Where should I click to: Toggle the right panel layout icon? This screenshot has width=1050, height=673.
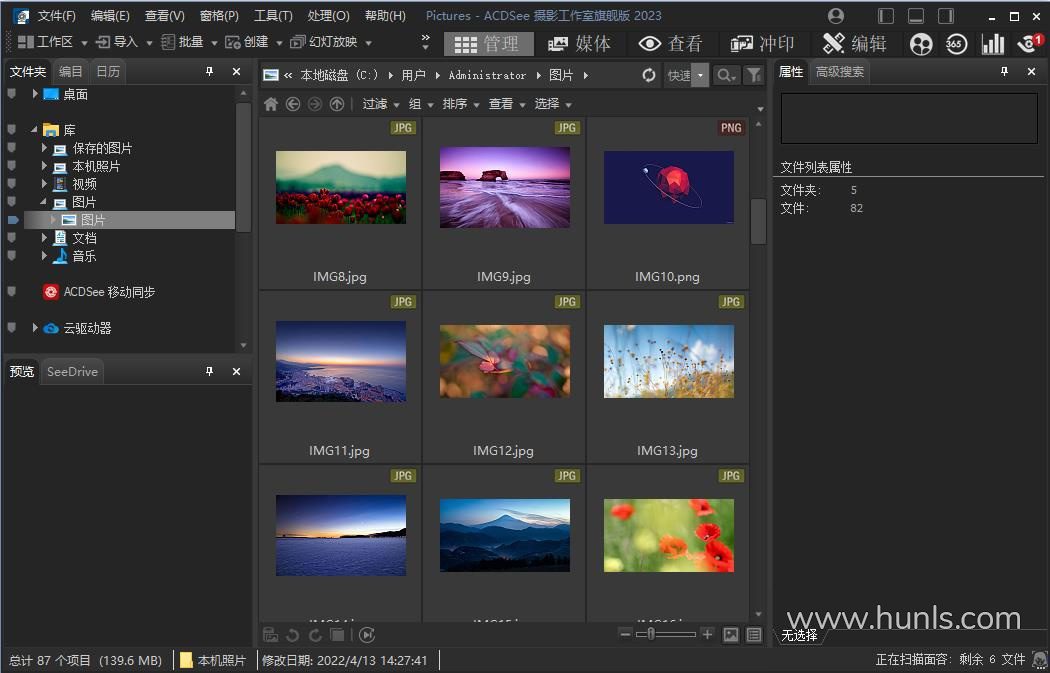point(946,16)
